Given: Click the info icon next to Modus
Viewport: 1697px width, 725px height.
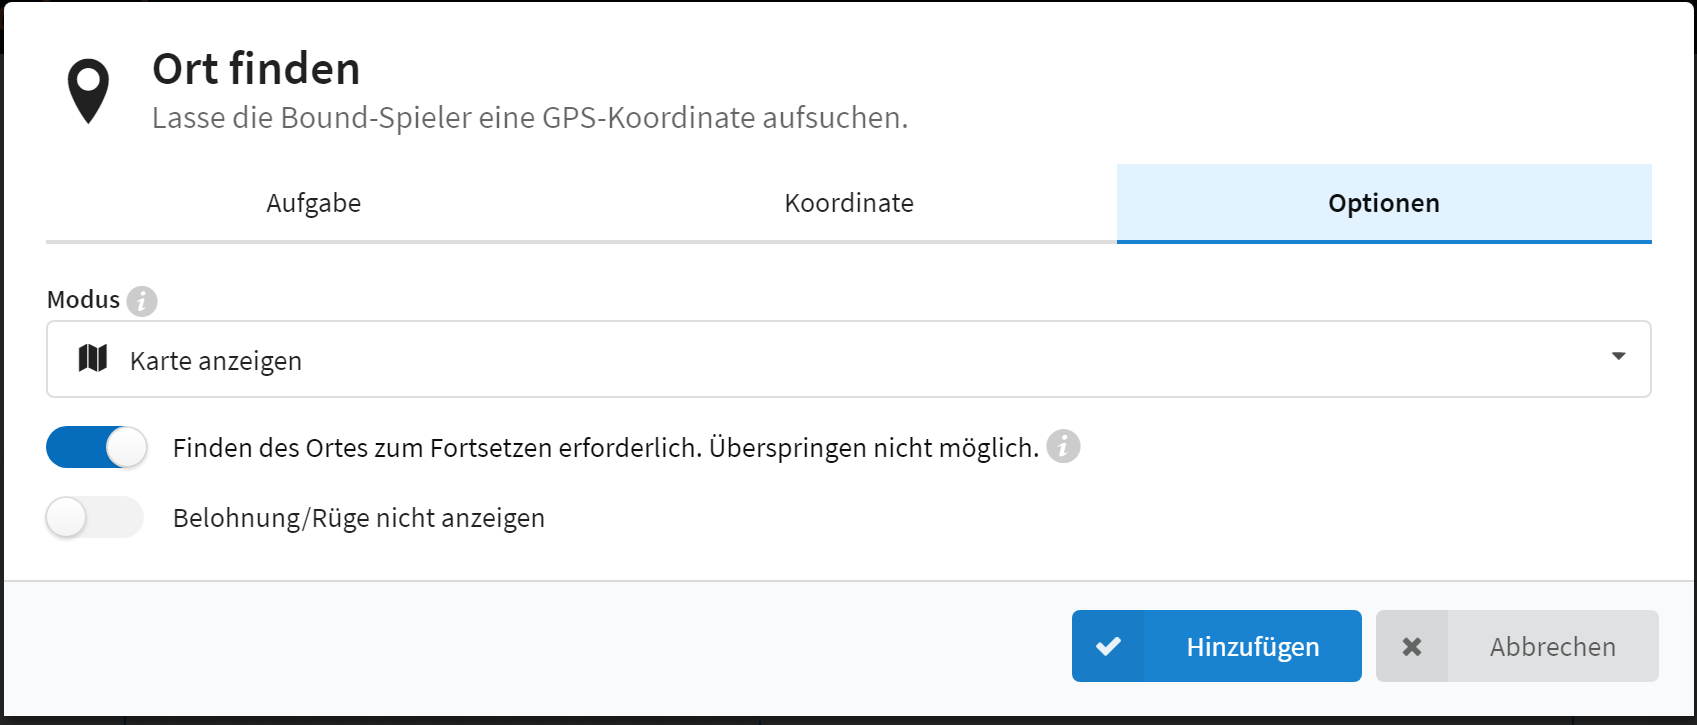Looking at the screenshot, I should pyautogui.click(x=142, y=301).
